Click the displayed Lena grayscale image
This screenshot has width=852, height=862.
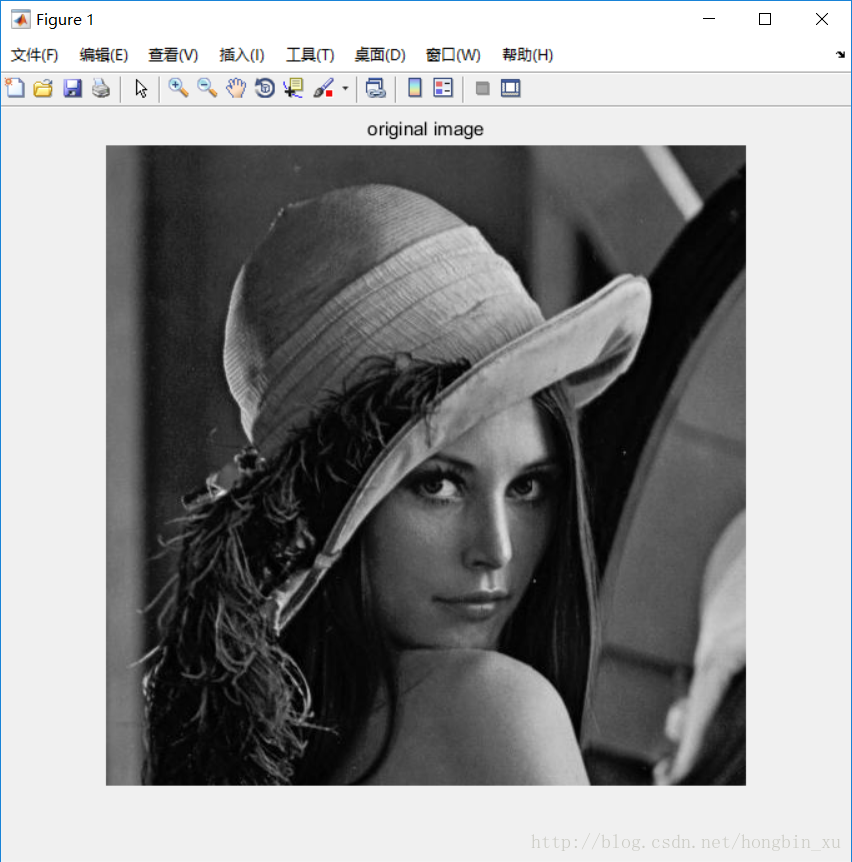pyautogui.click(x=426, y=465)
